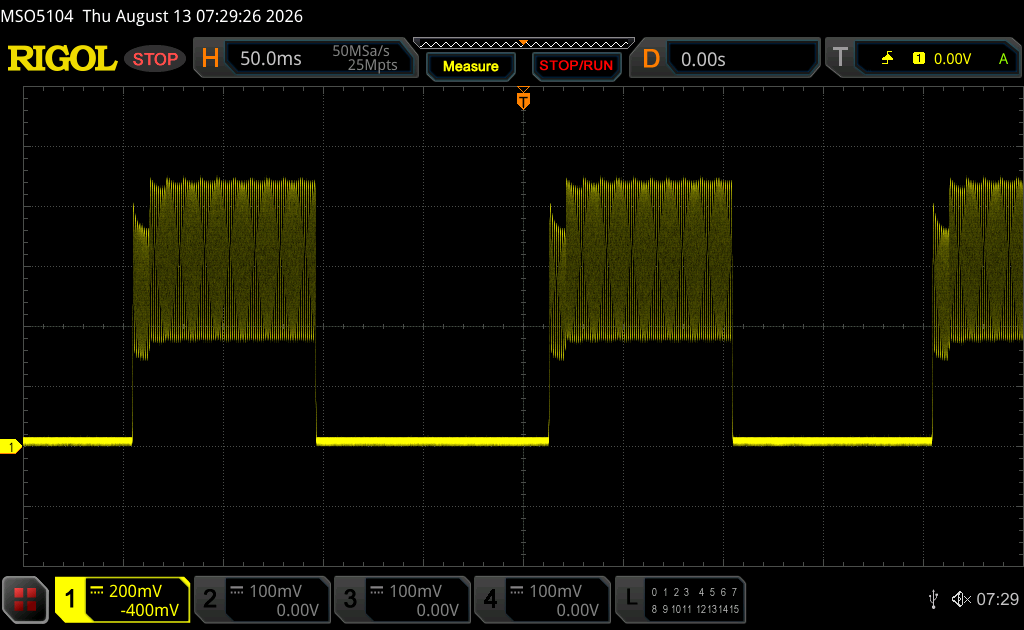This screenshot has width=1024, height=630.
Task: Open the Measure menu
Action: 470,66
